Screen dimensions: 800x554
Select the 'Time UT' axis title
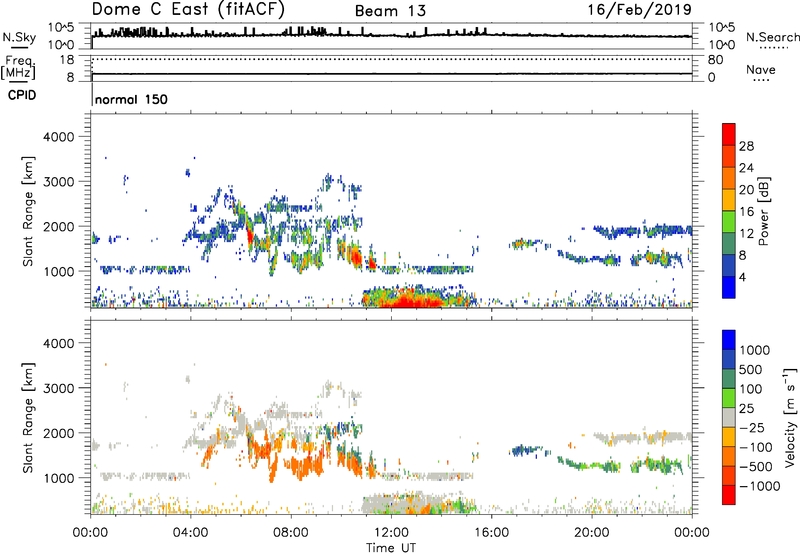click(391, 548)
